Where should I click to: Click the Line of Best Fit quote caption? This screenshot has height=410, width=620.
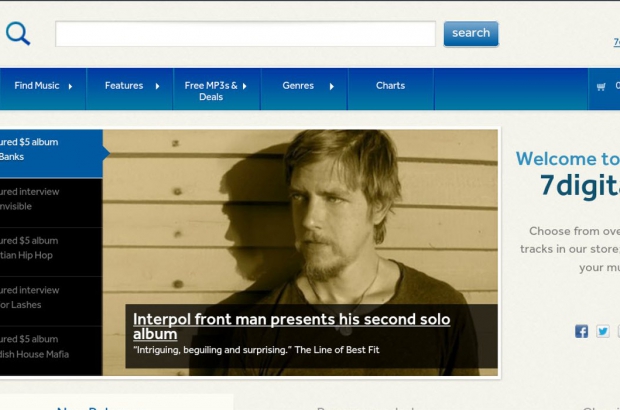click(256, 350)
